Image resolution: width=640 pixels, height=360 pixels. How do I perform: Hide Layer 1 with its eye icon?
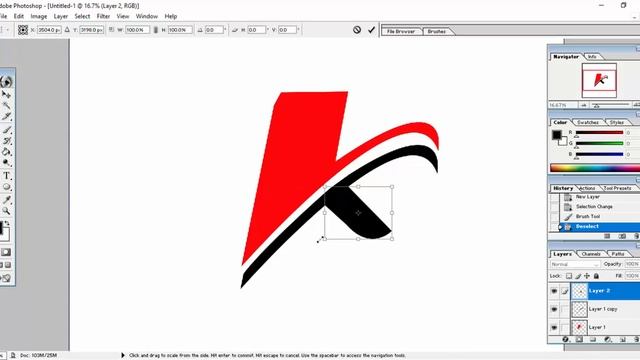click(x=554, y=327)
